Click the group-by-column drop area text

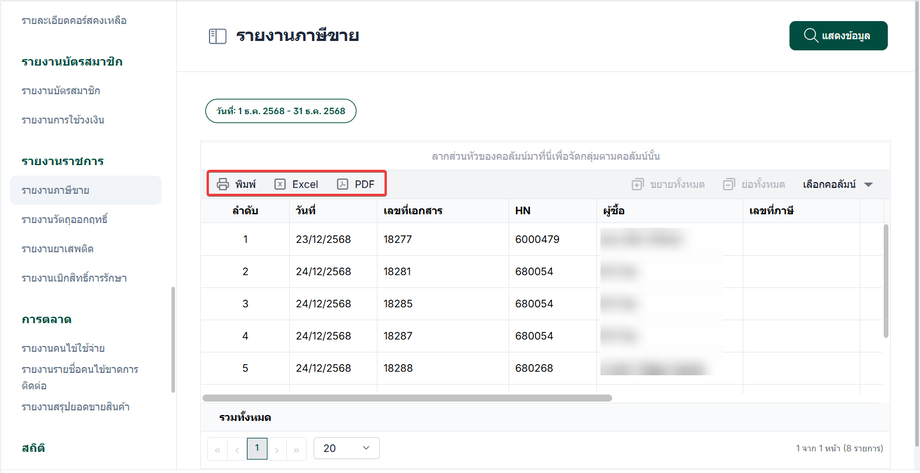546,157
